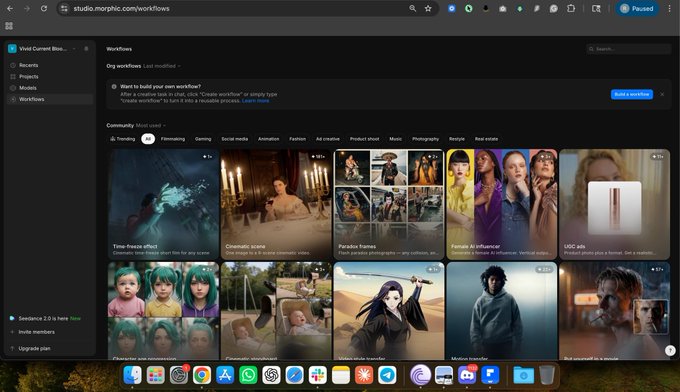
Task: Open the Cinematic scene workflow thumbnail
Action: pyautogui.click(x=276, y=204)
